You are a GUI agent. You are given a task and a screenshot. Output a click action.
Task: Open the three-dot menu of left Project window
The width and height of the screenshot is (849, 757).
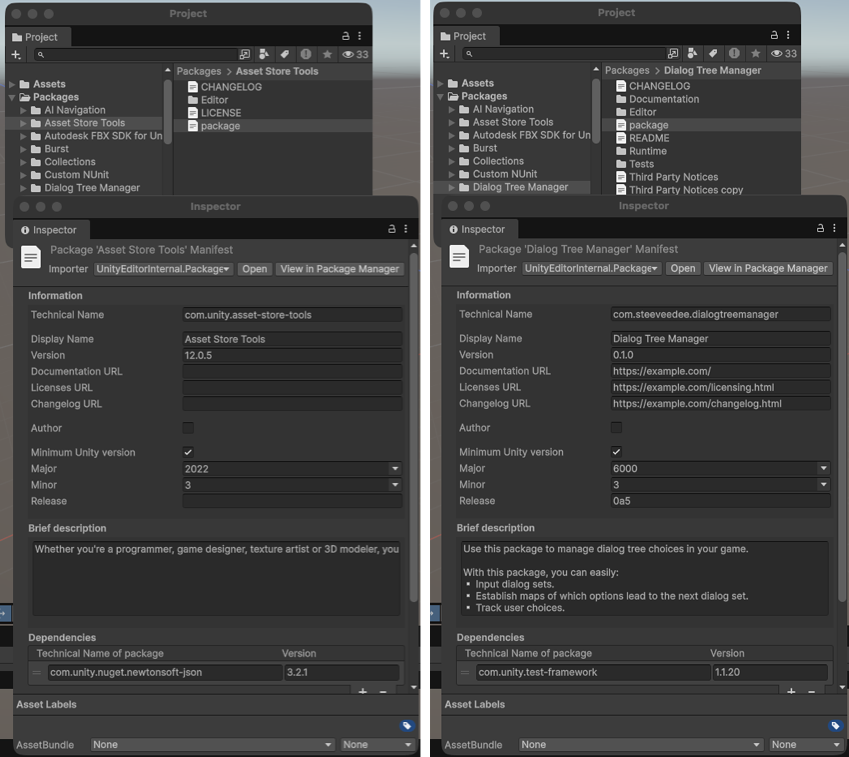tap(360, 36)
